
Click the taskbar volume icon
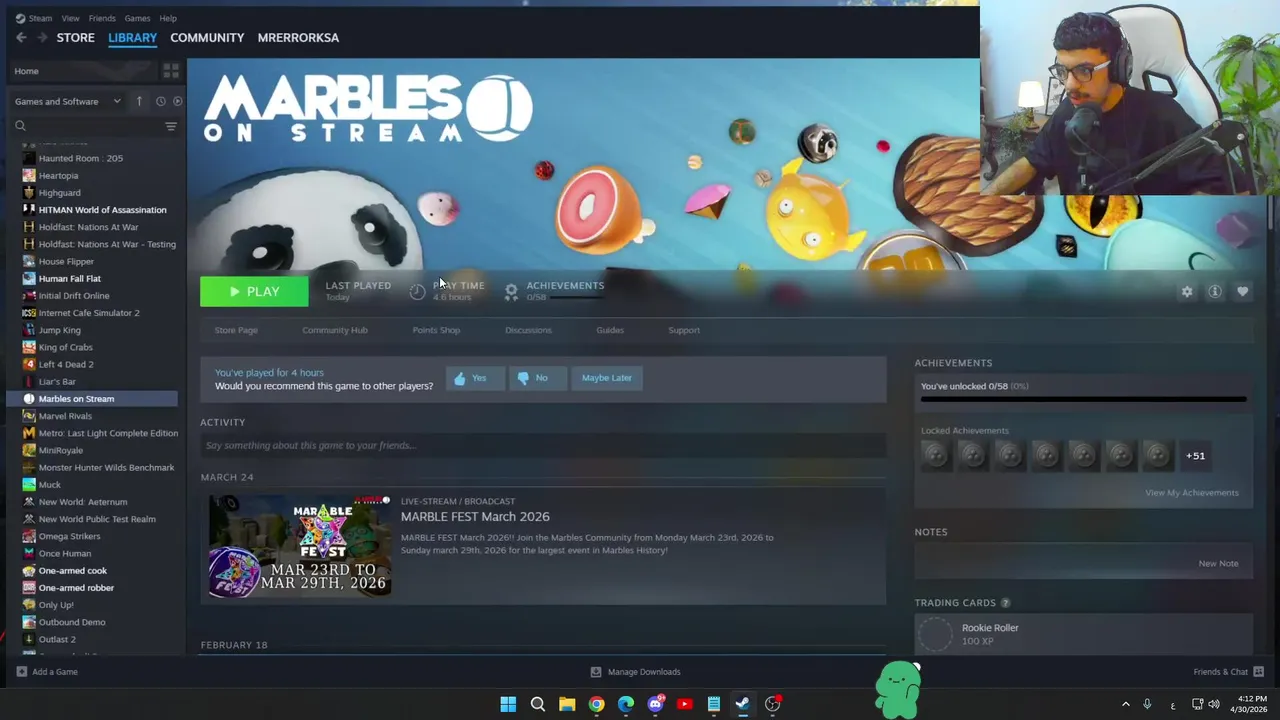coord(1215,705)
